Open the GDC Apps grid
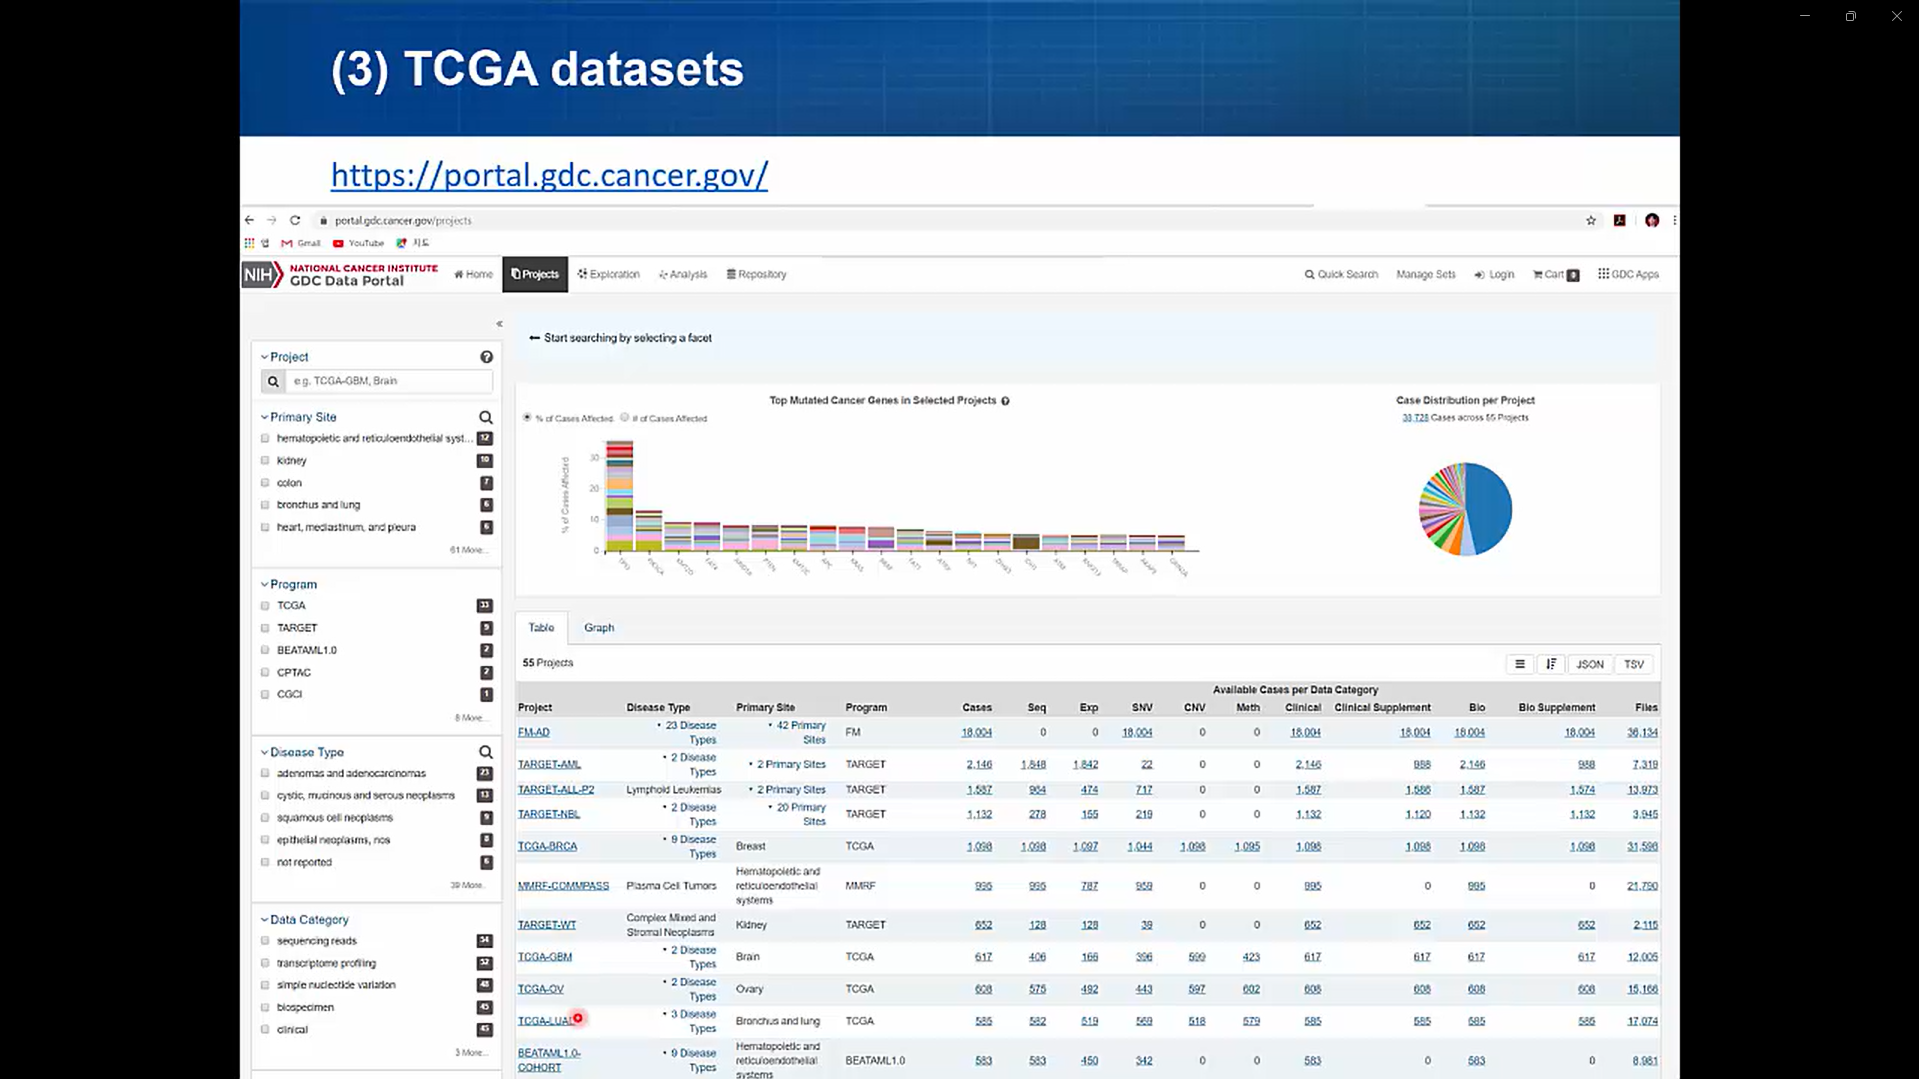The width and height of the screenshot is (1919, 1079). [1628, 274]
